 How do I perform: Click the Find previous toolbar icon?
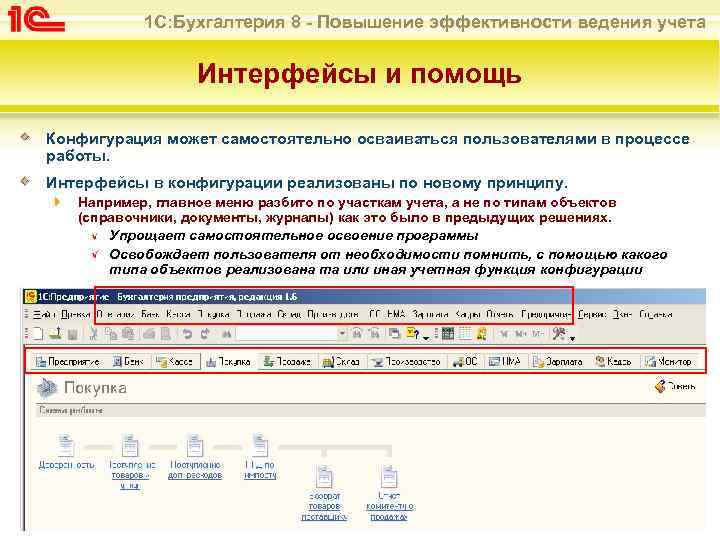[x=374, y=334]
